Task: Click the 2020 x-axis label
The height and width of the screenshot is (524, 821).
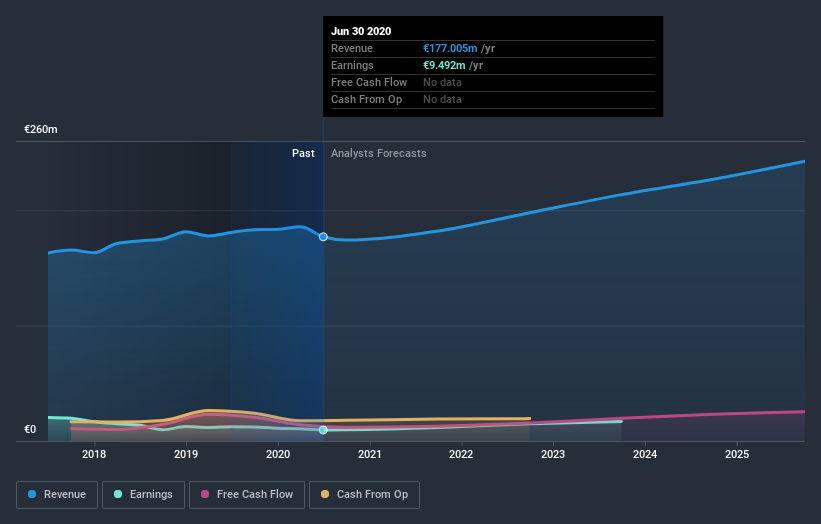Action: pyautogui.click(x=278, y=454)
